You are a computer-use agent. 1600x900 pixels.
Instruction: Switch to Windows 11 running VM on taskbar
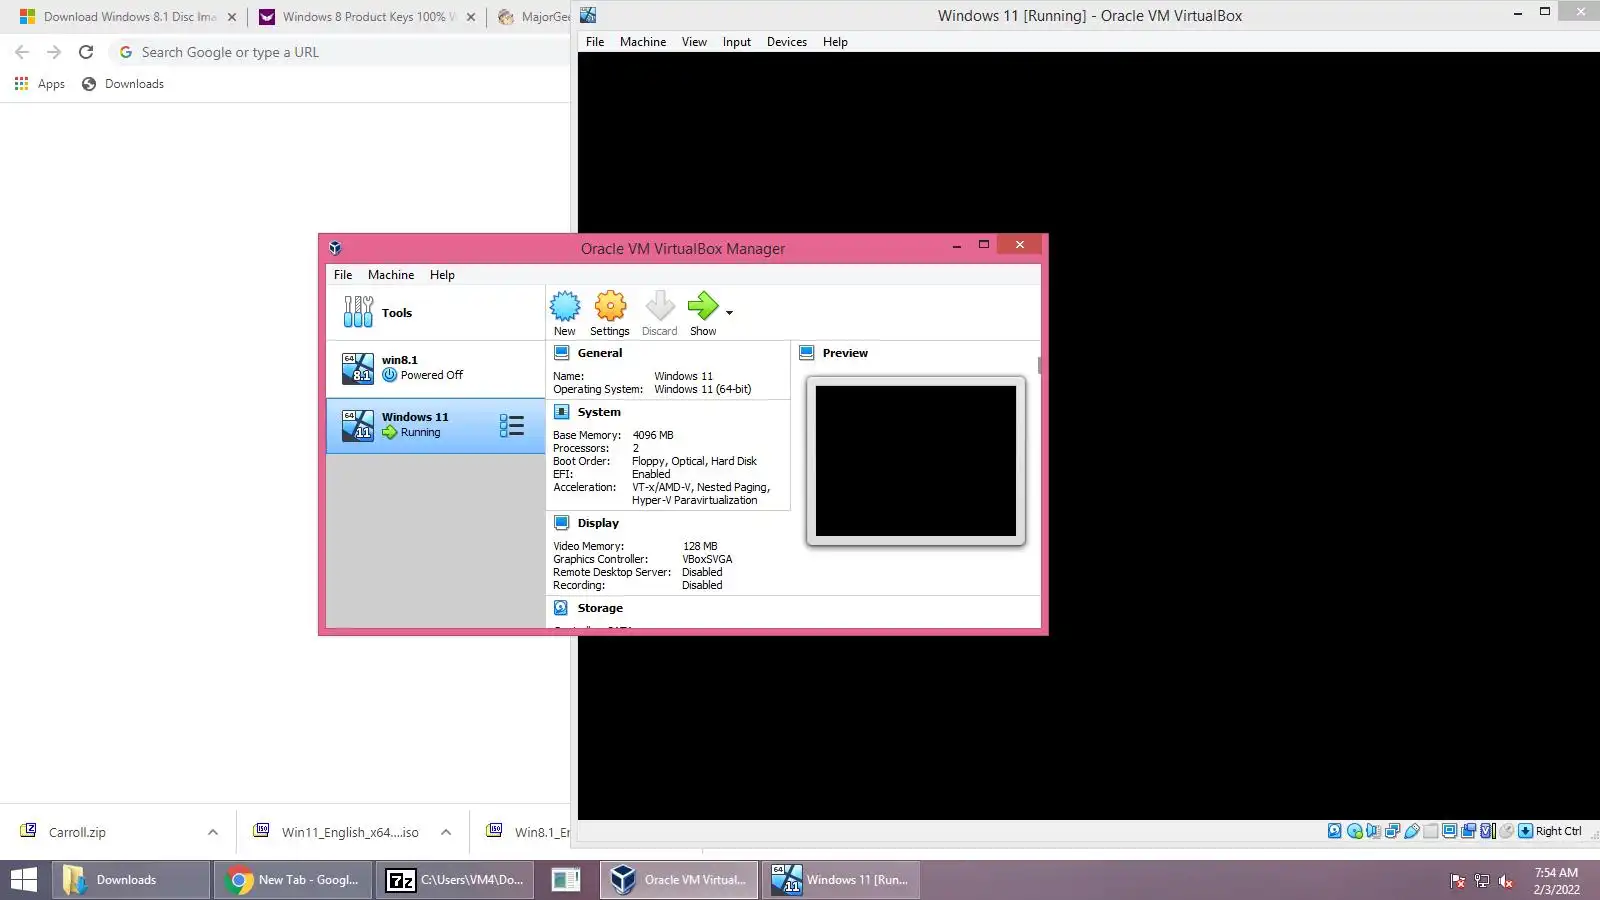[841, 880]
